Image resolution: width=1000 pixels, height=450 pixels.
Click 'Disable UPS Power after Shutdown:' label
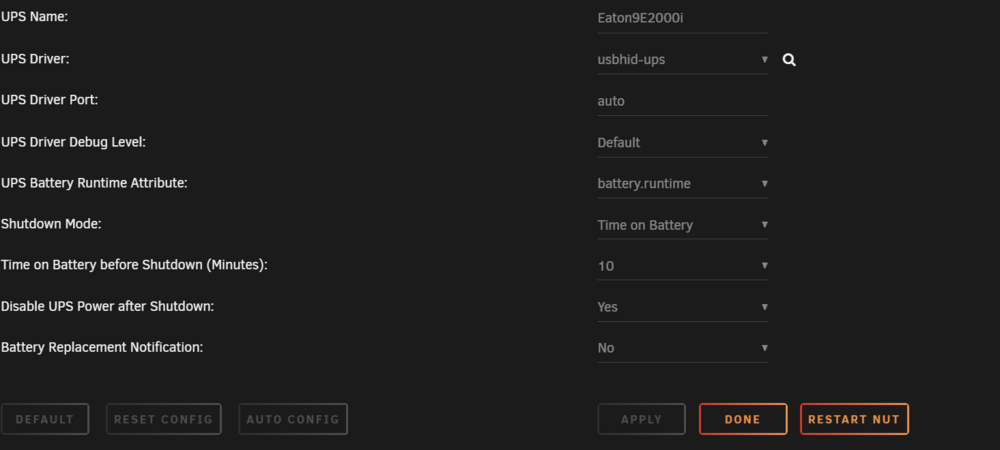[107, 306]
